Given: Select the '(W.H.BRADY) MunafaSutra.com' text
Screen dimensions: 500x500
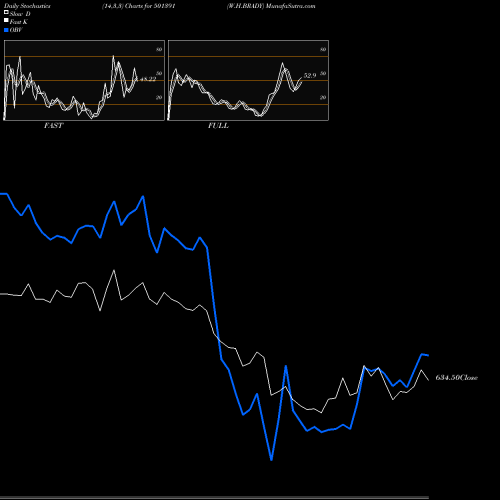Looking at the screenshot, I should click(x=271, y=6).
